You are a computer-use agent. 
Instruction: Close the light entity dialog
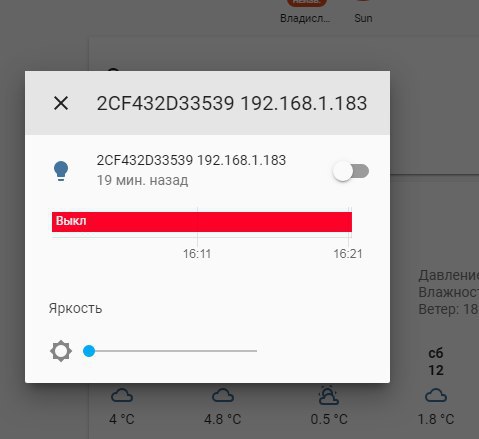[61, 103]
